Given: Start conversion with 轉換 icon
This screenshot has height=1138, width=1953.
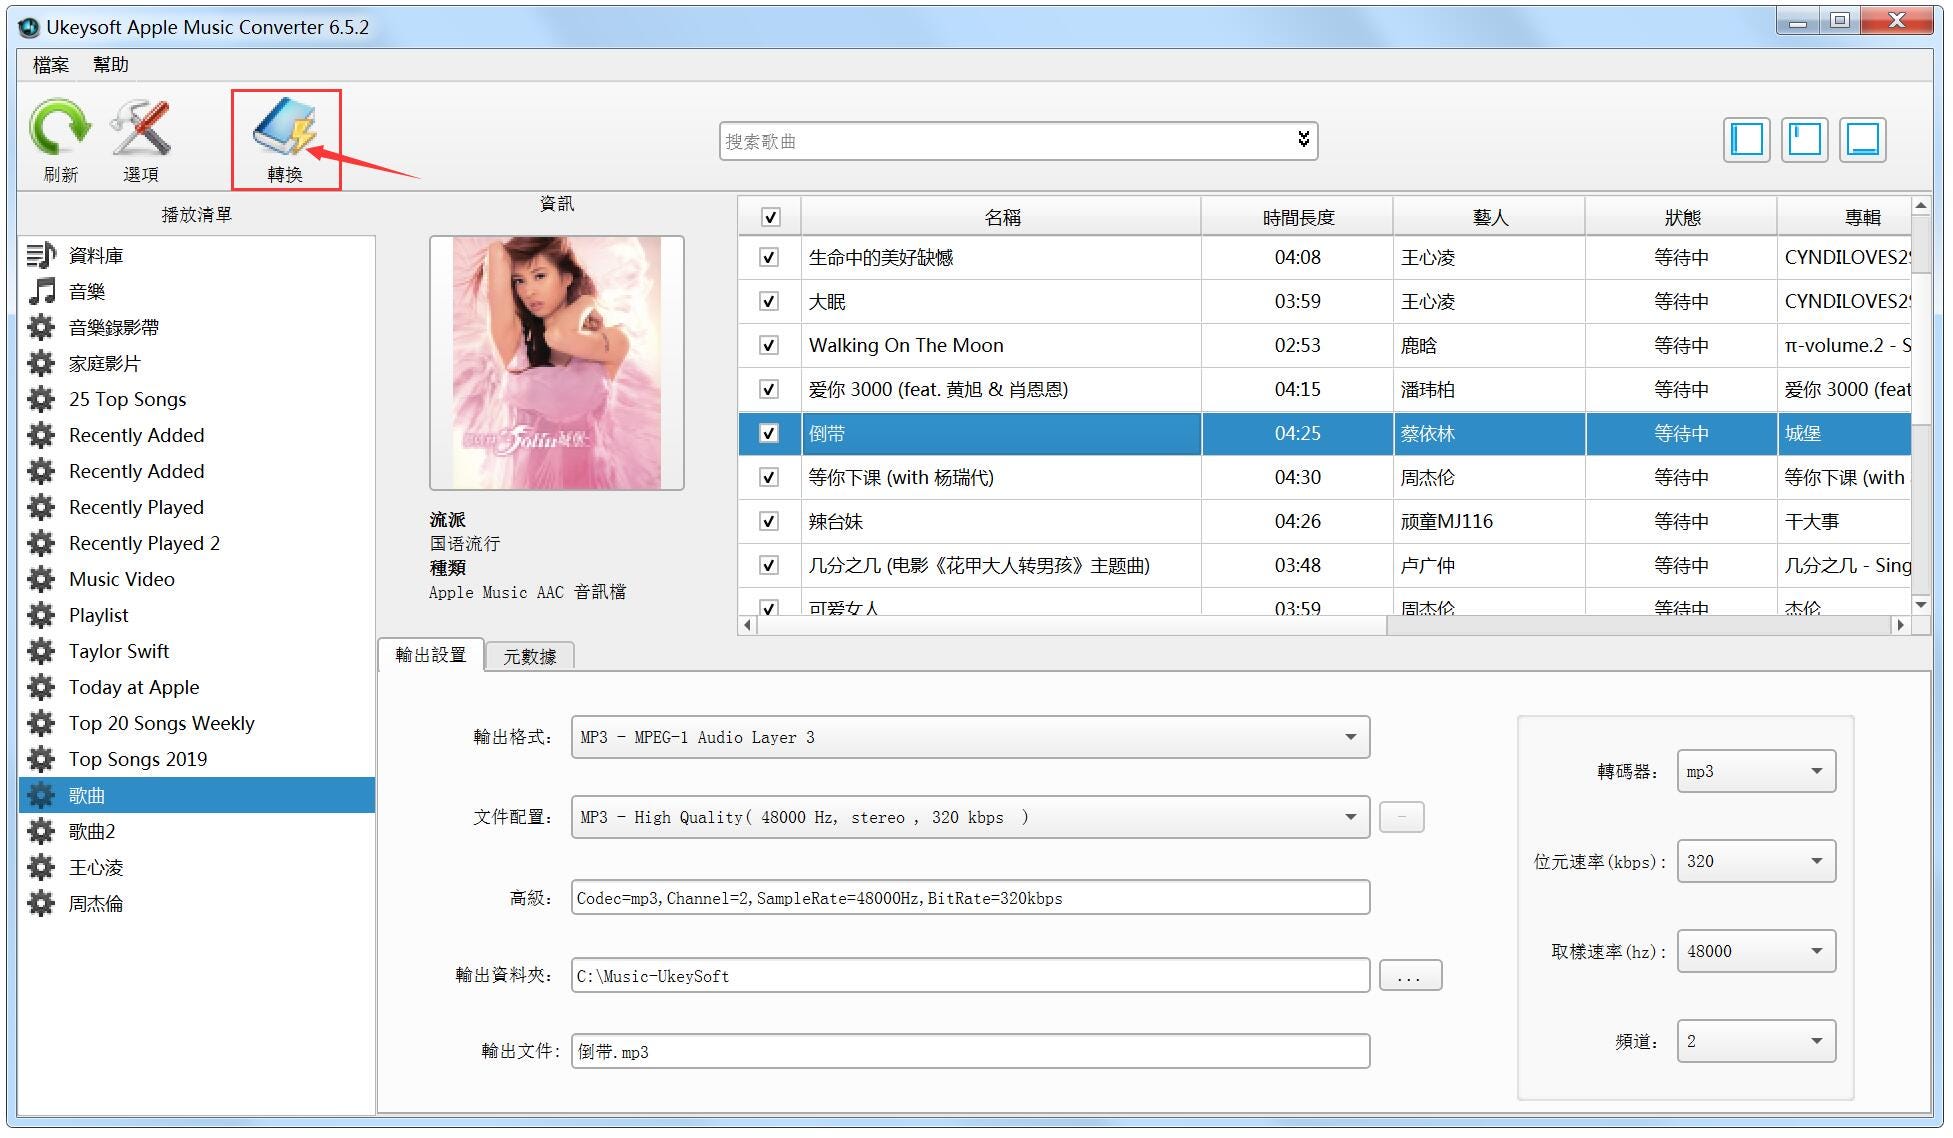Looking at the screenshot, I should point(285,128).
